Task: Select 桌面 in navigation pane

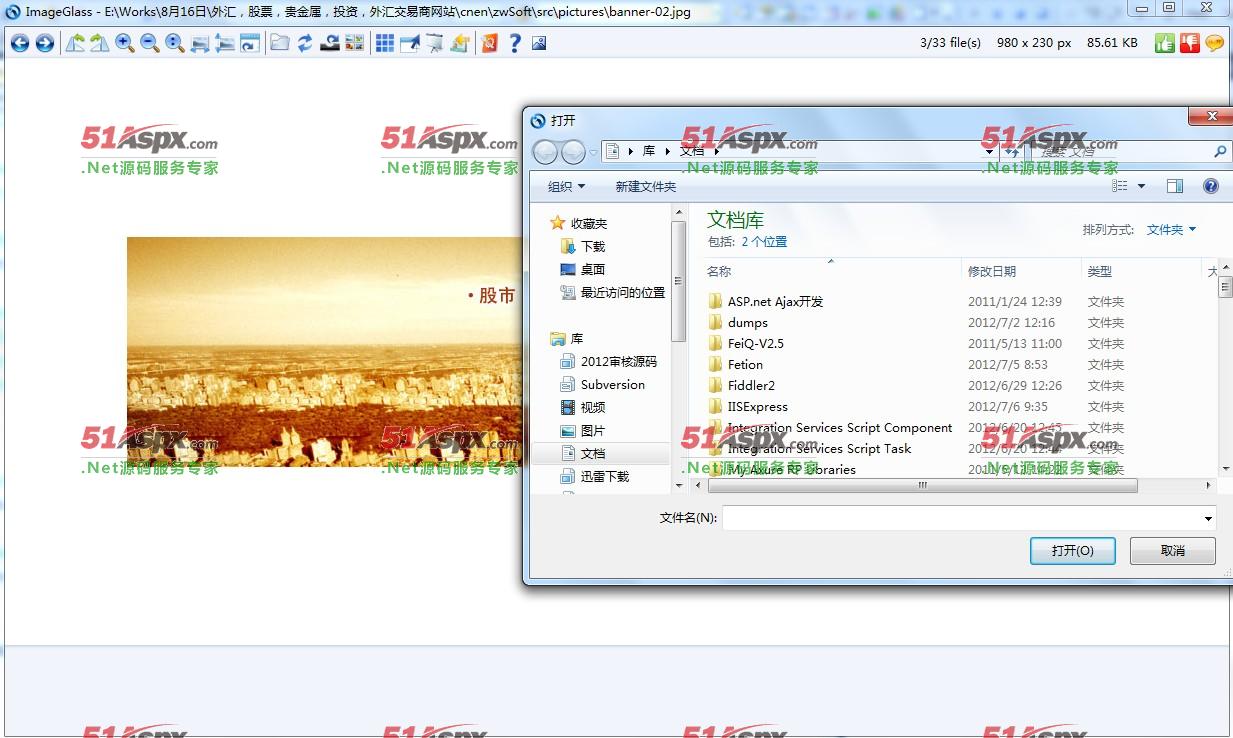Action: pos(593,269)
